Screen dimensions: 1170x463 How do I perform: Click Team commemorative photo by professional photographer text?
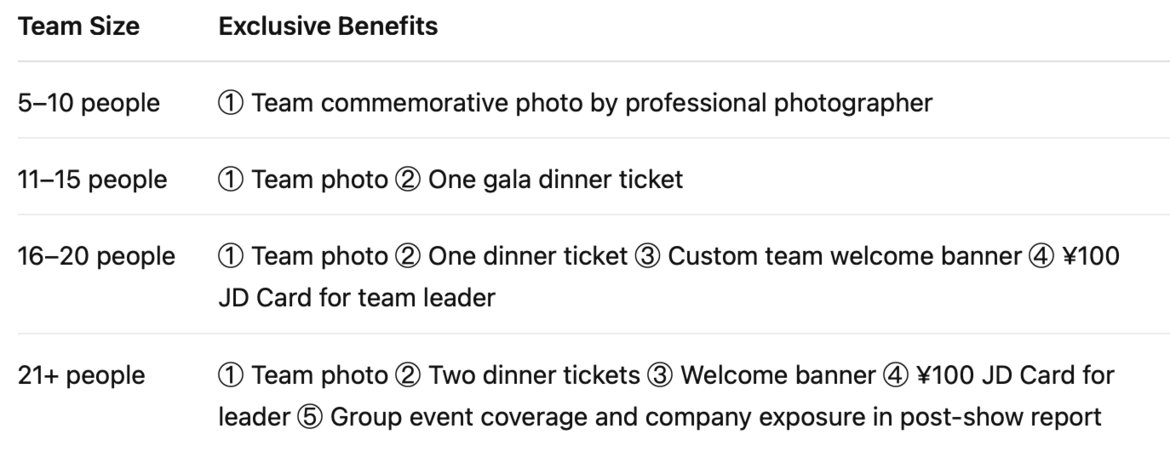pos(592,103)
